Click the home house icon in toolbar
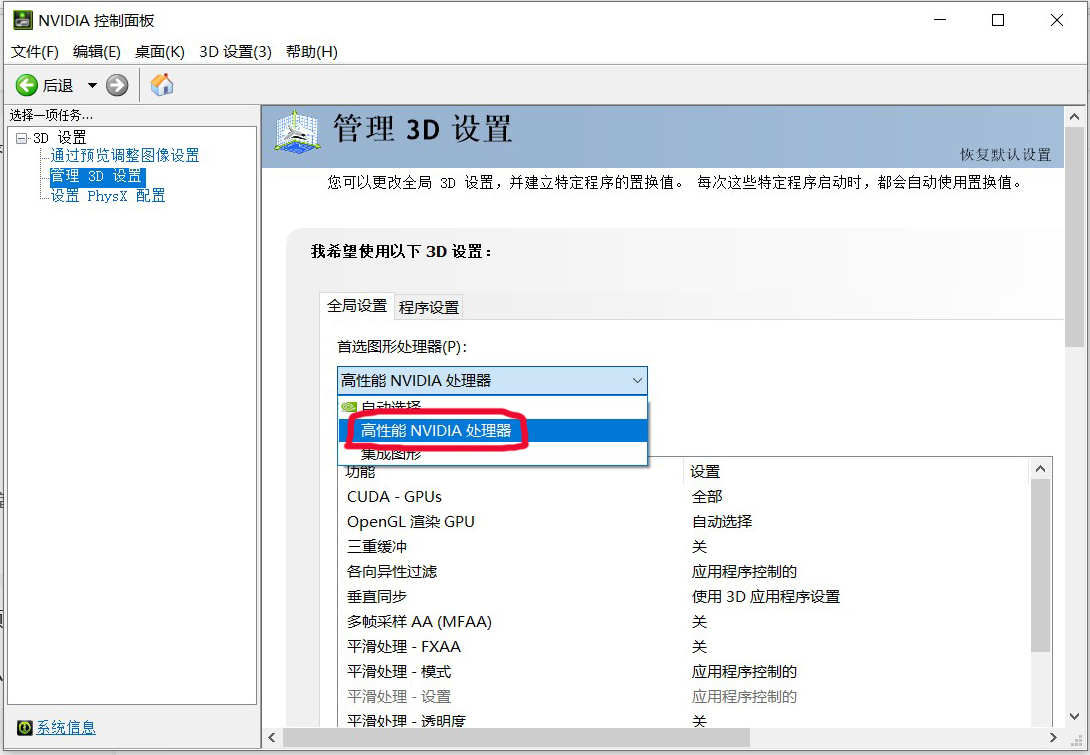This screenshot has width=1090, height=755. 161,85
